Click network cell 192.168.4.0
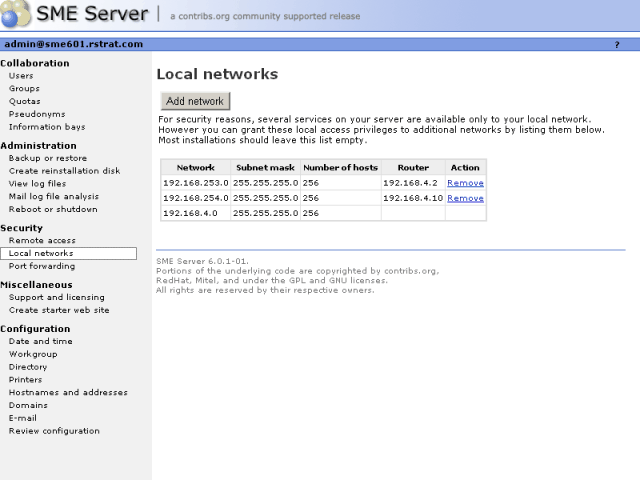The image size is (640, 480). click(x=196, y=213)
